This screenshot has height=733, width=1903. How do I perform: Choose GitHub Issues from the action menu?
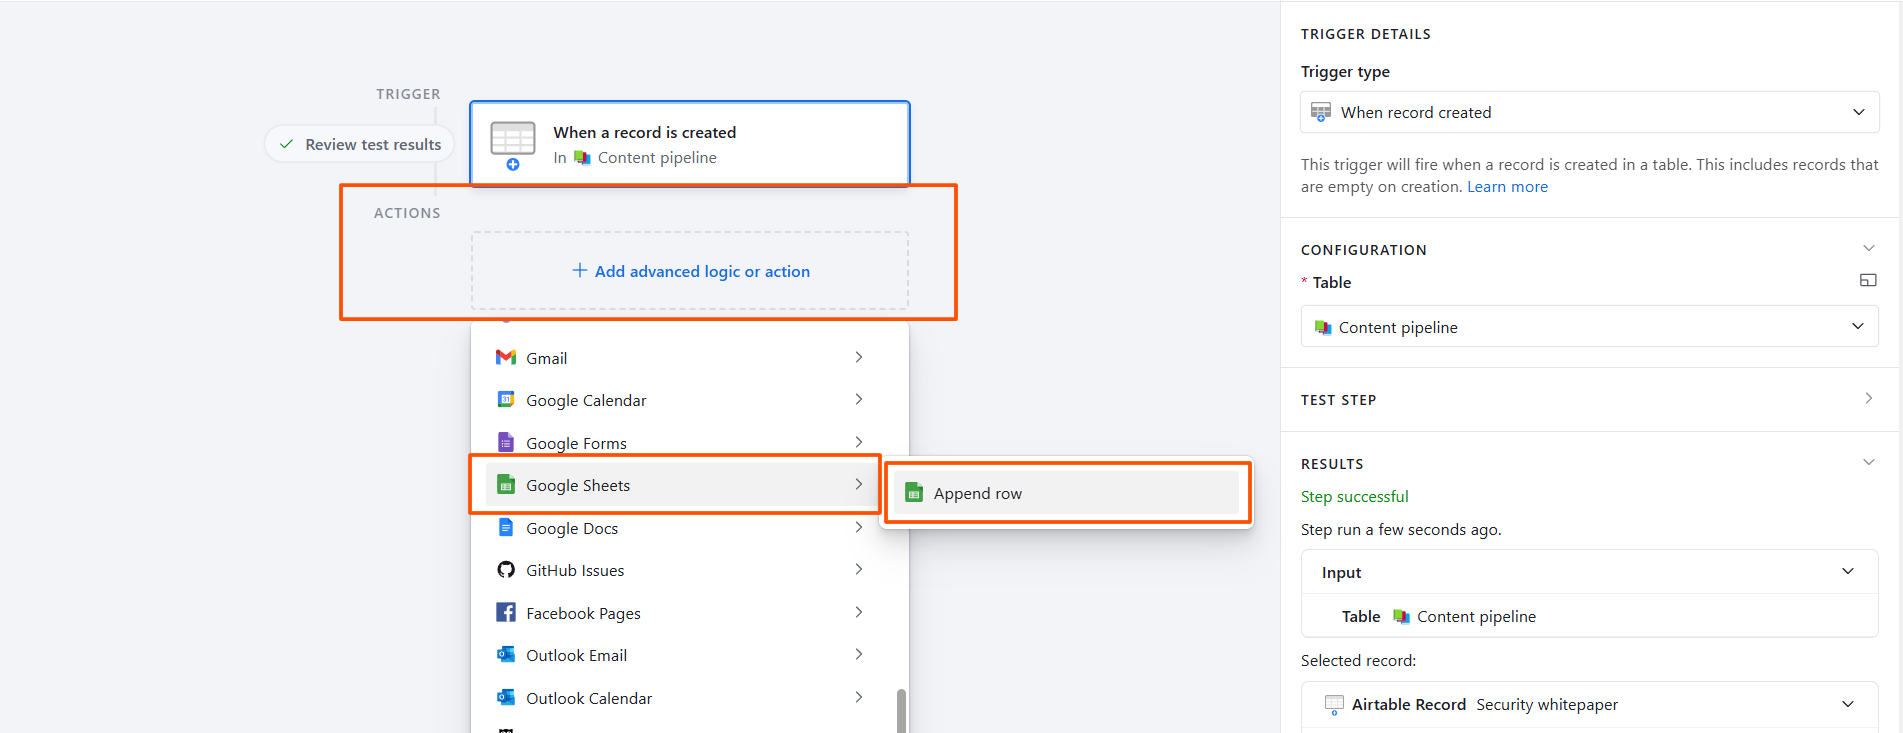(679, 570)
